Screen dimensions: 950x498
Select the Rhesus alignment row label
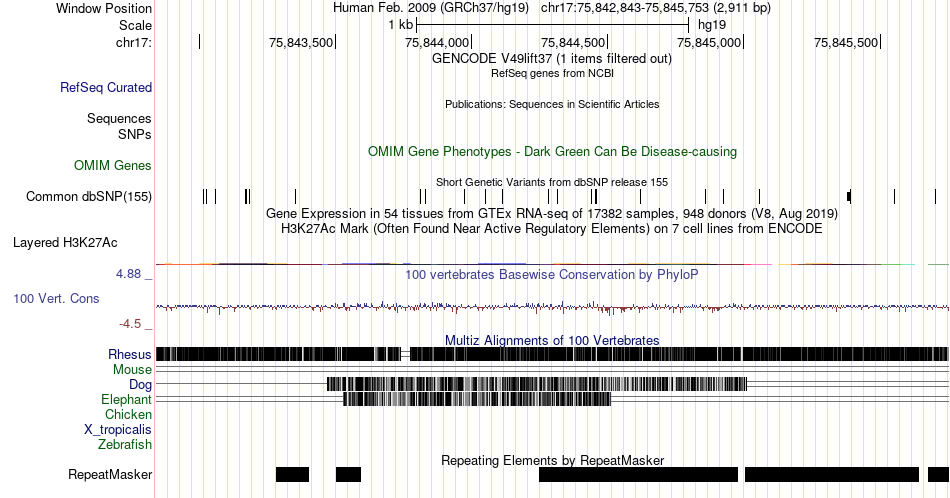[130, 354]
